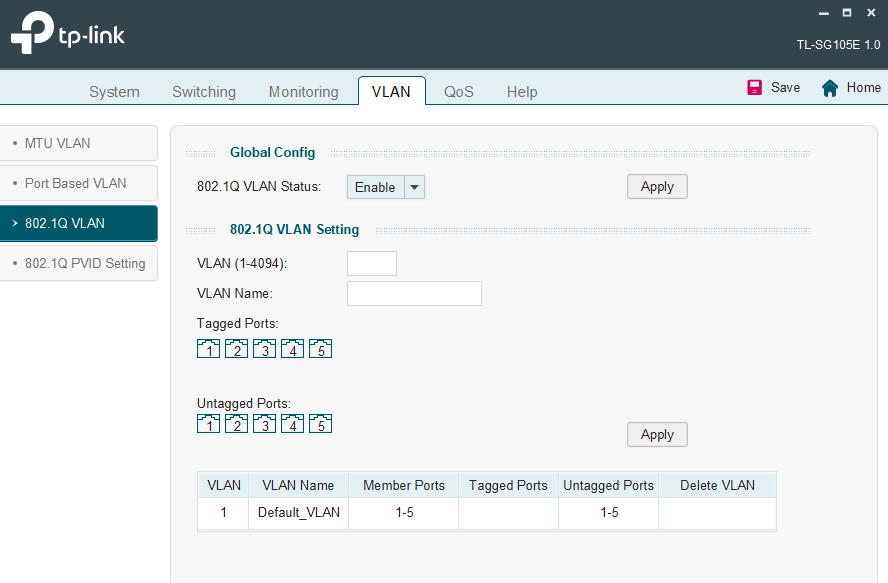The image size is (888, 583).
Task: Select port 1 icon under Tagged Ports
Action: 208,349
